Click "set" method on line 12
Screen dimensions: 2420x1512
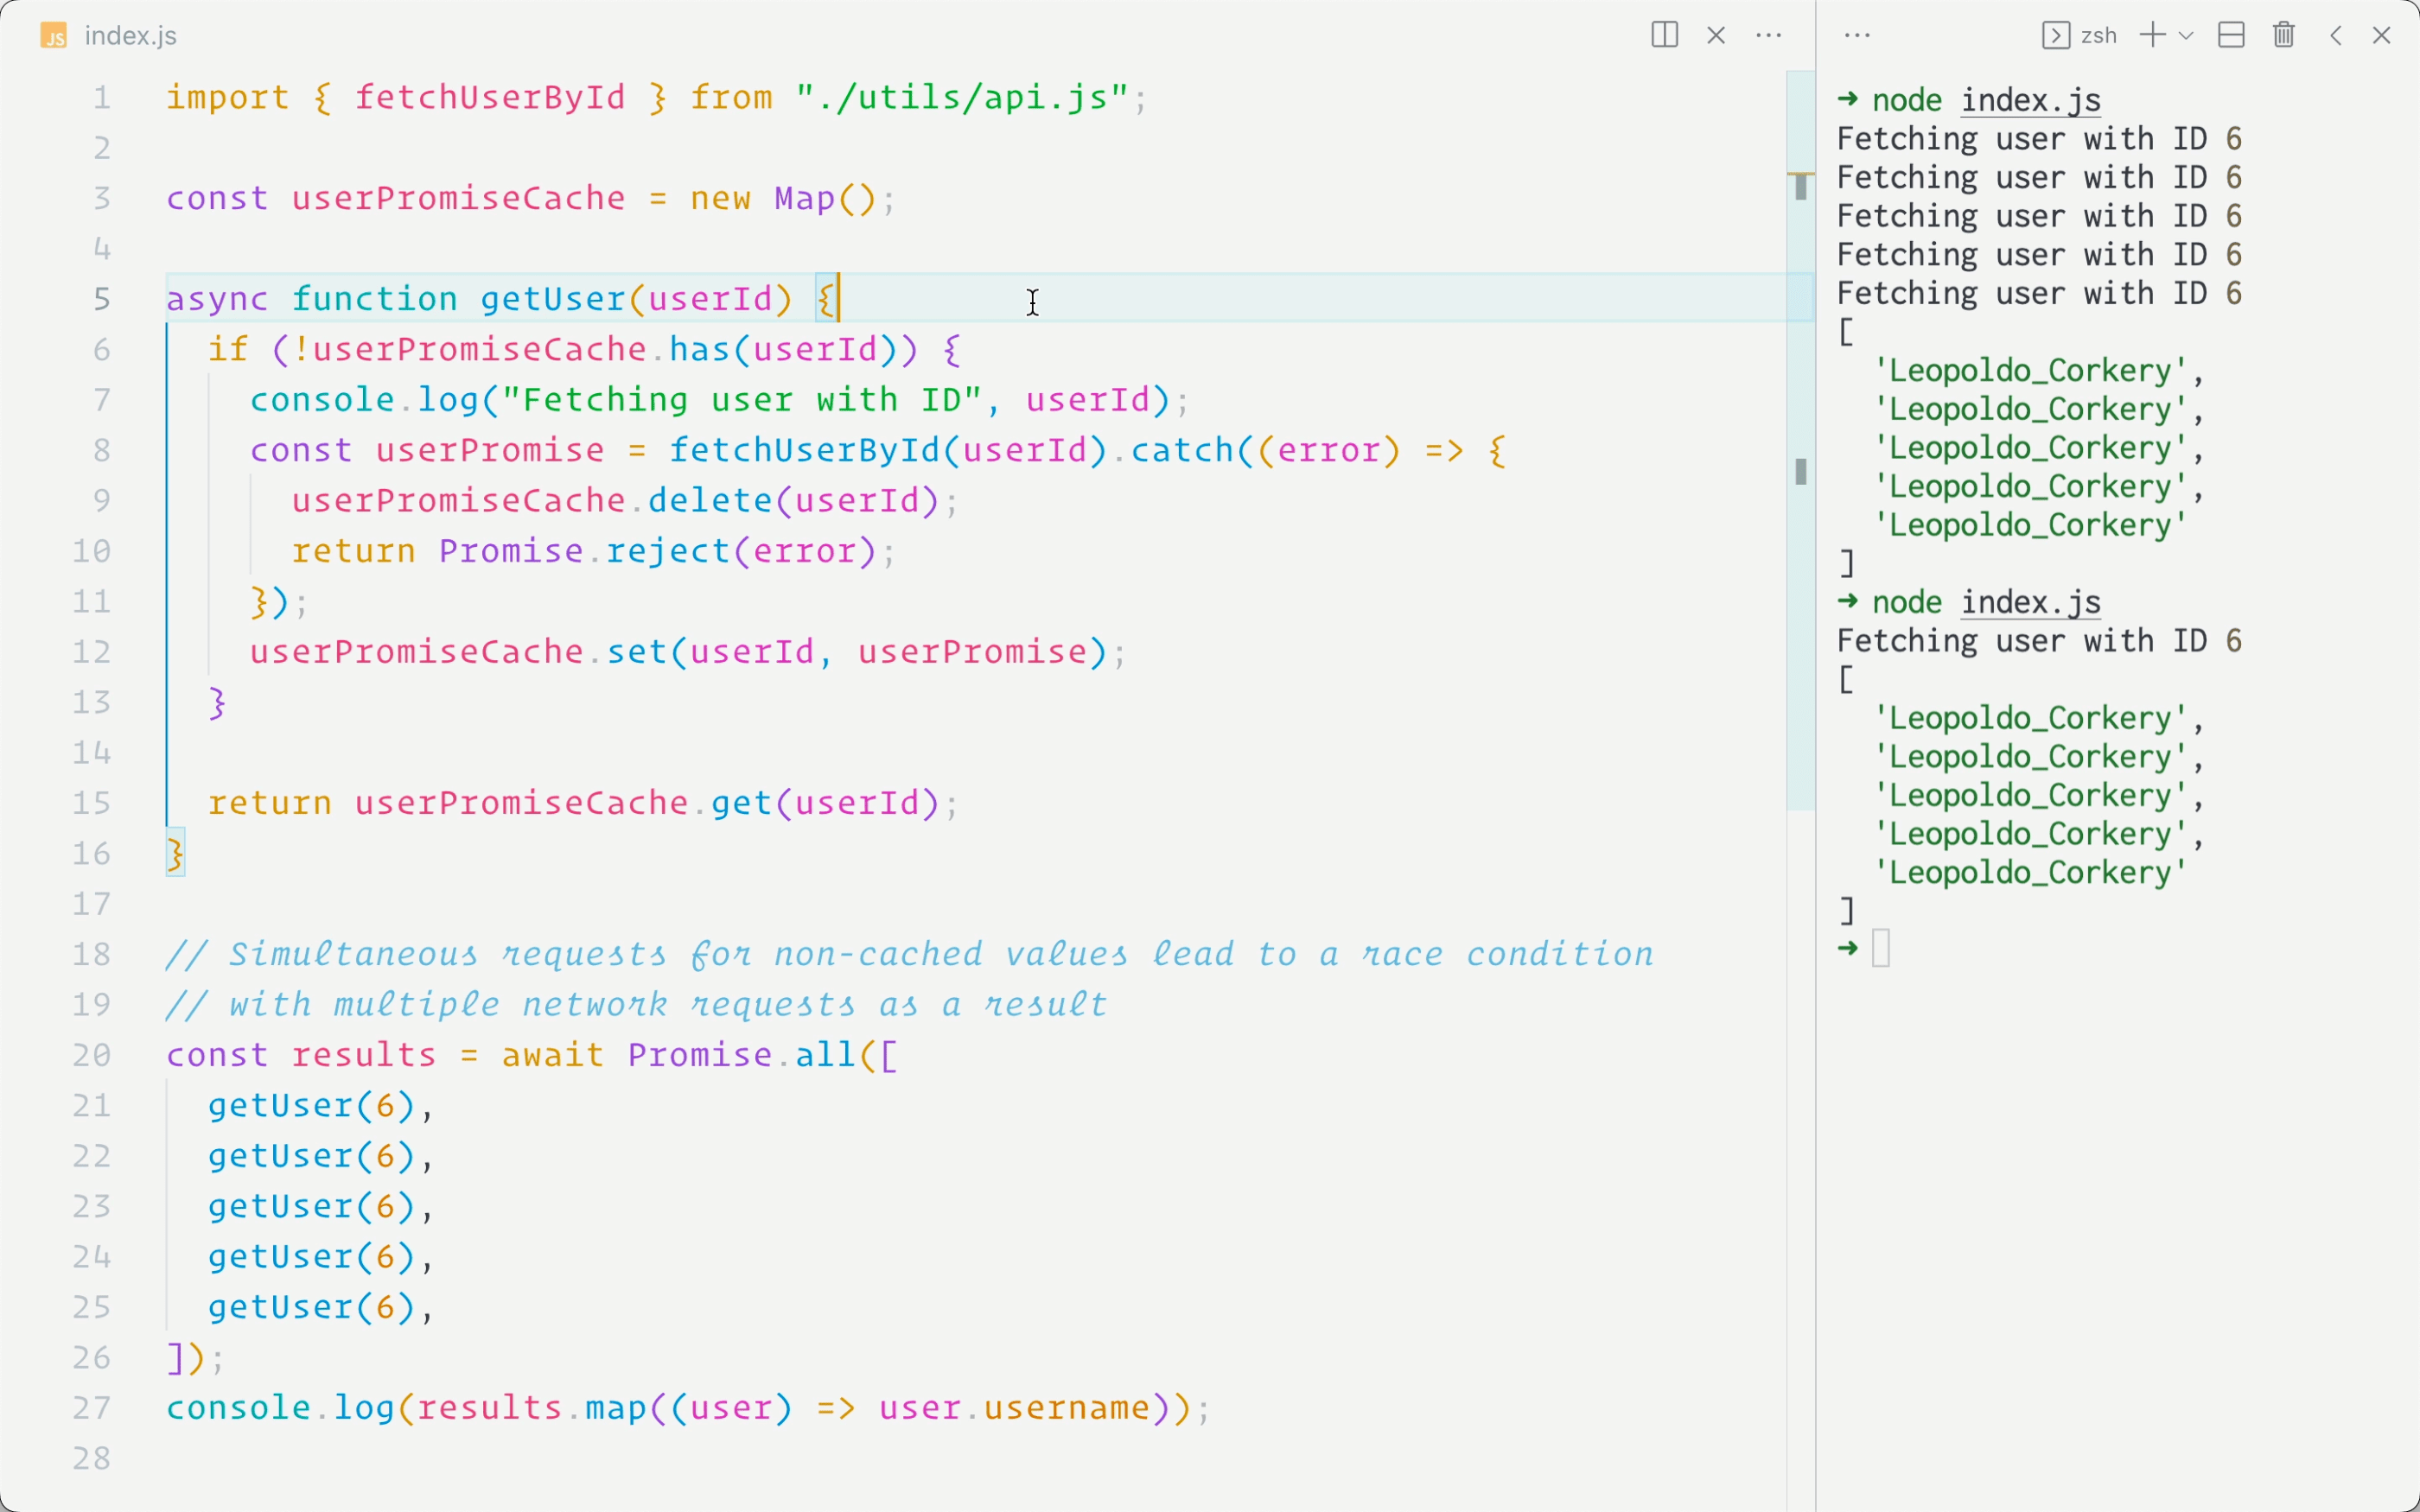pyautogui.click(x=637, y=652)
